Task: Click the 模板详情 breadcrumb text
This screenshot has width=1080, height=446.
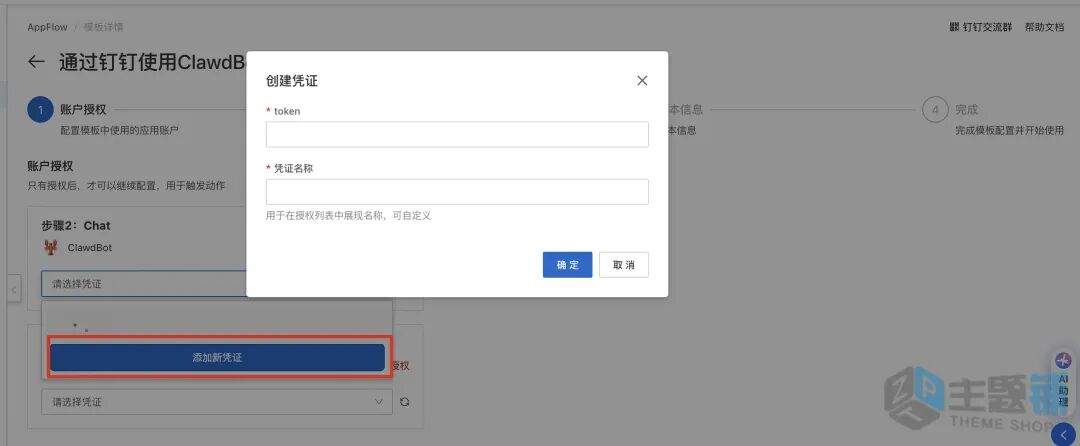Action: point(103,28)
